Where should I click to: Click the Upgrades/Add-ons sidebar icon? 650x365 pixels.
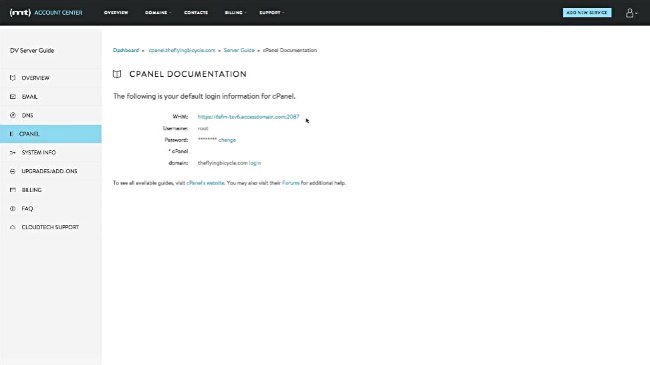13,171
